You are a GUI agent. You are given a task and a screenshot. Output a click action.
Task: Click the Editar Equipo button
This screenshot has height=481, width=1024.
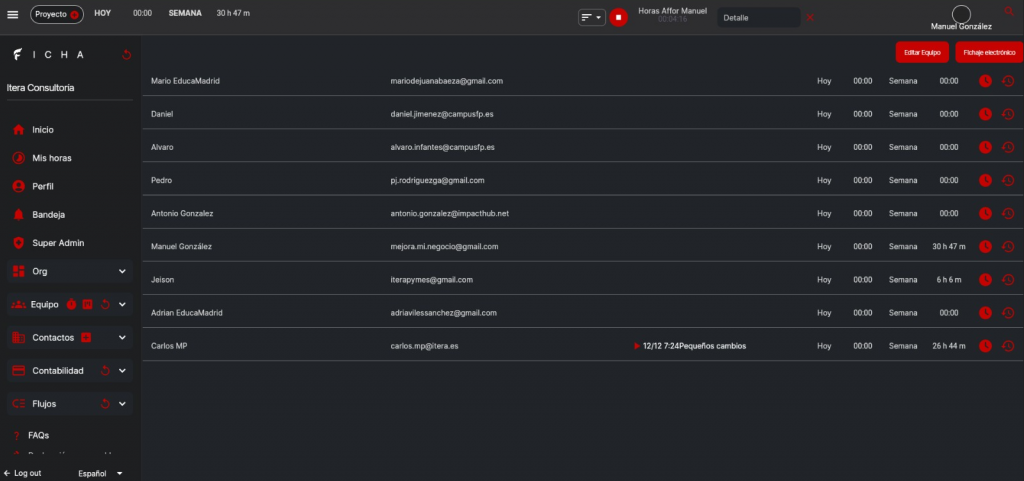click(x=921, y=51)
